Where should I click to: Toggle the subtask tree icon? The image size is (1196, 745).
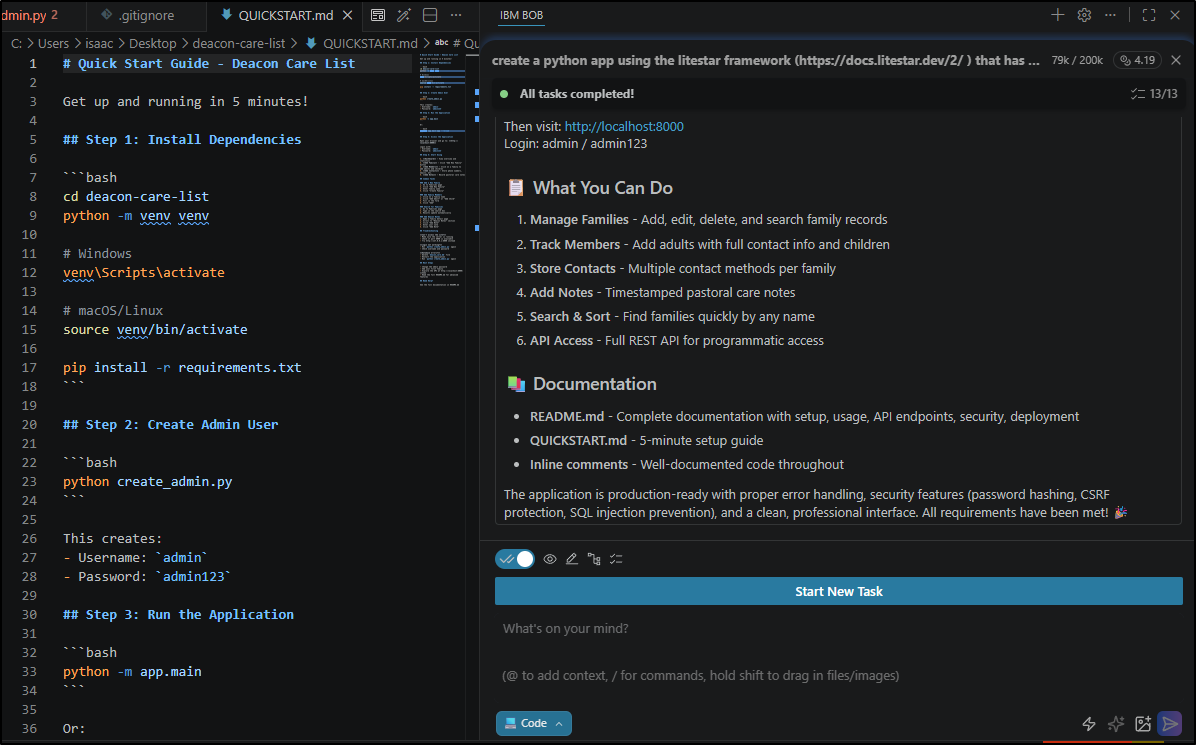594,559
